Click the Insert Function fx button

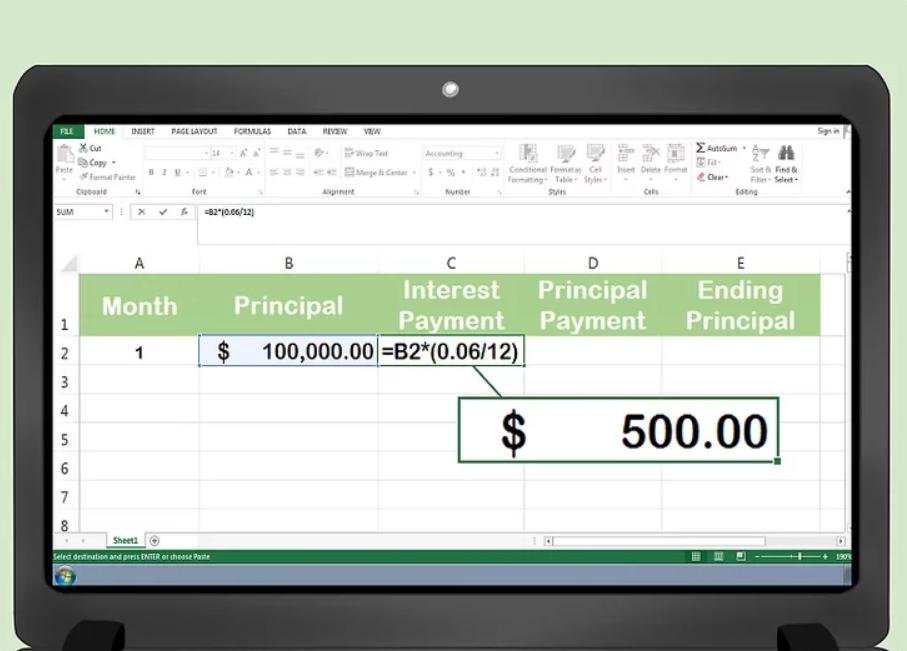tap(184, 212)
